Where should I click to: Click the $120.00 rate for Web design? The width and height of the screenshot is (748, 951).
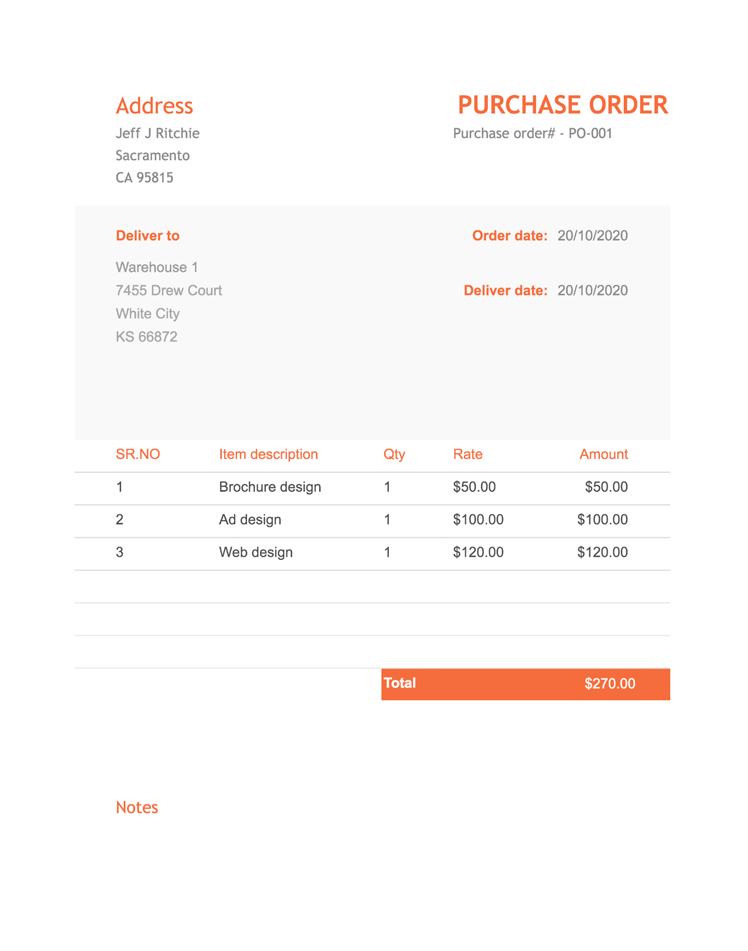pyautogui.click(x=478, y=552)
